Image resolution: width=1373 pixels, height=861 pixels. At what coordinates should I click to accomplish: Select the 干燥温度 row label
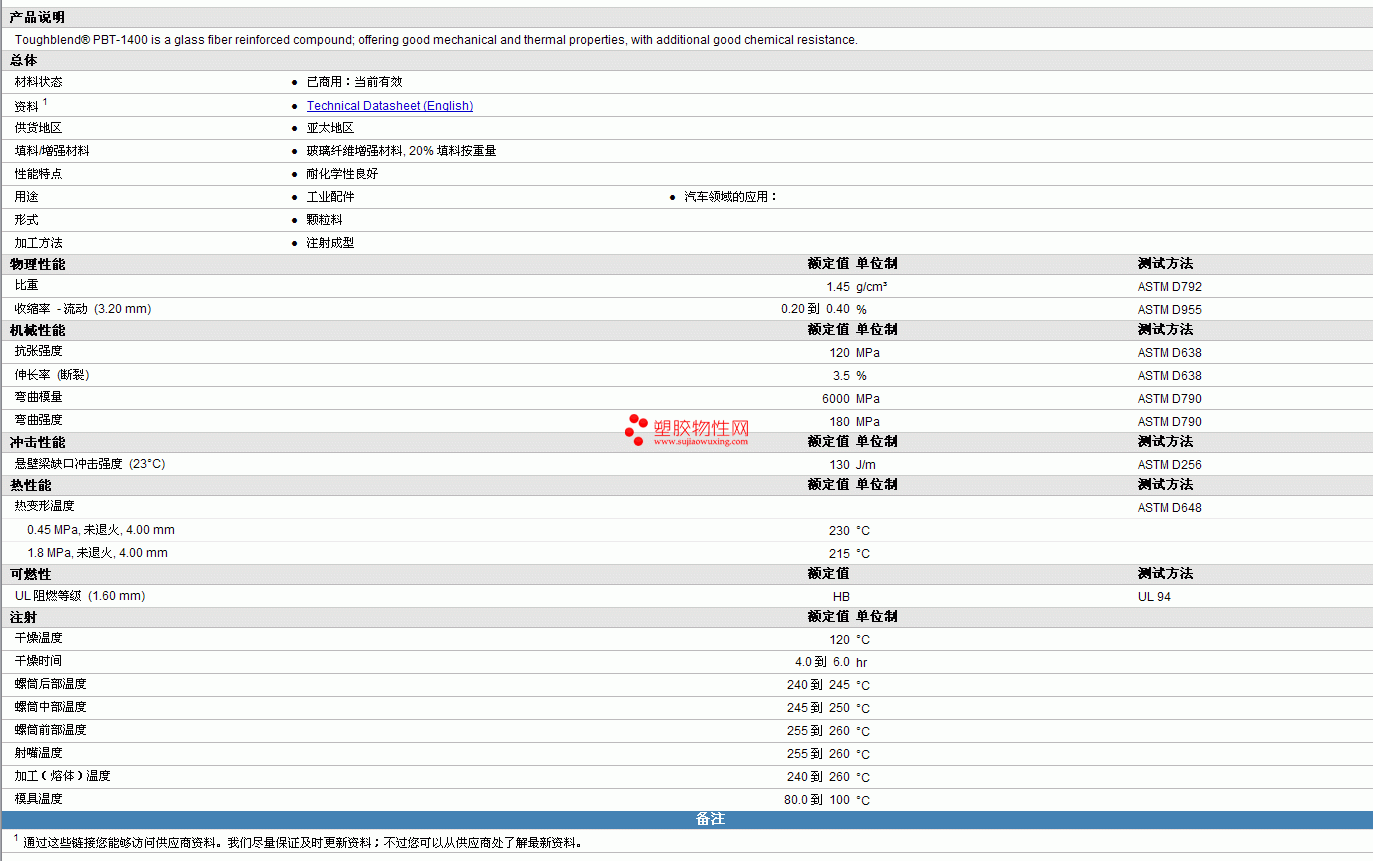[x=38, y=638]
